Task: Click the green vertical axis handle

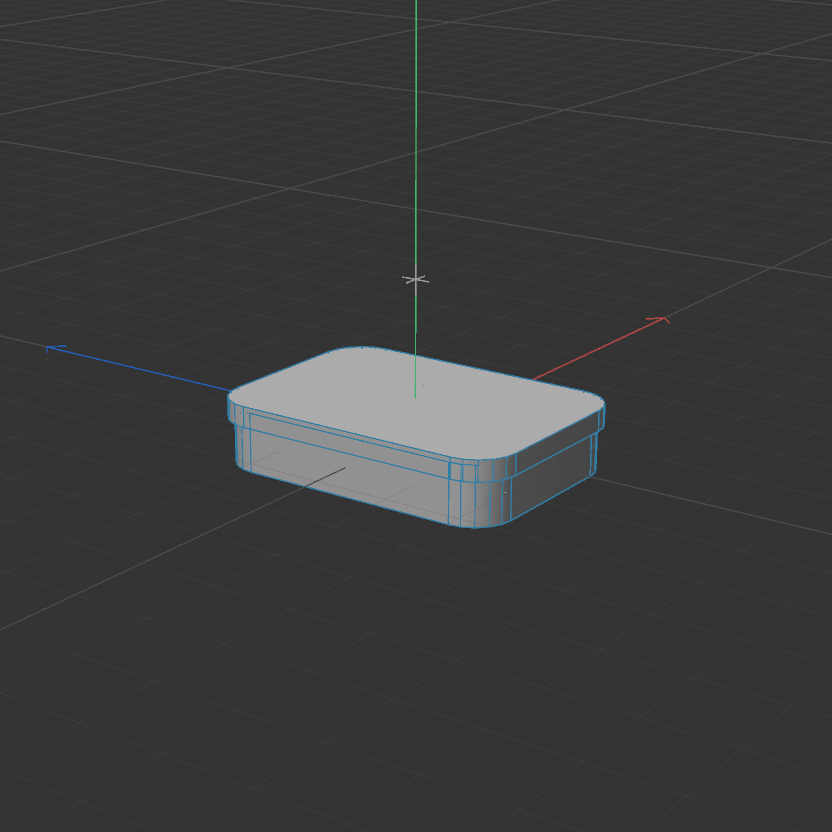Action: (413, 200)
